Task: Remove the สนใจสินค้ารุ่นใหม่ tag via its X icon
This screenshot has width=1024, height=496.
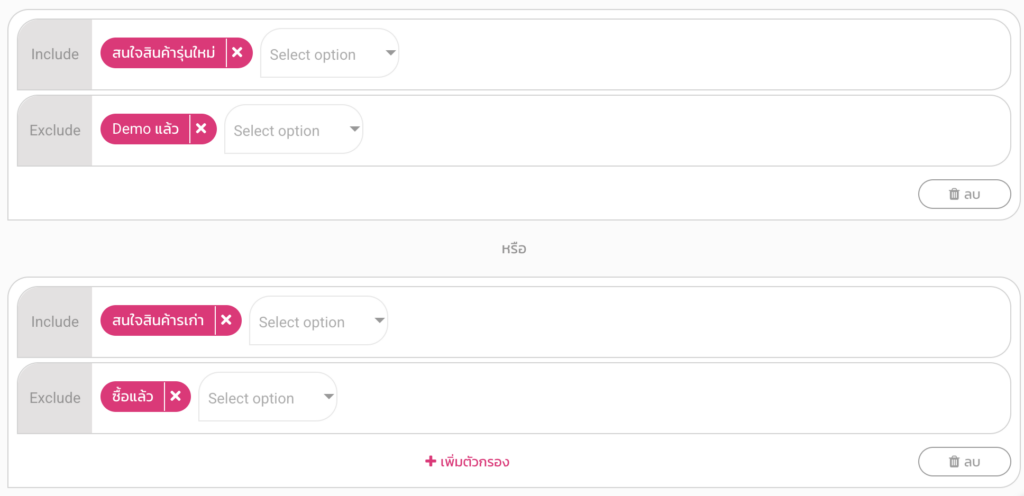Action: click(237, 53)
